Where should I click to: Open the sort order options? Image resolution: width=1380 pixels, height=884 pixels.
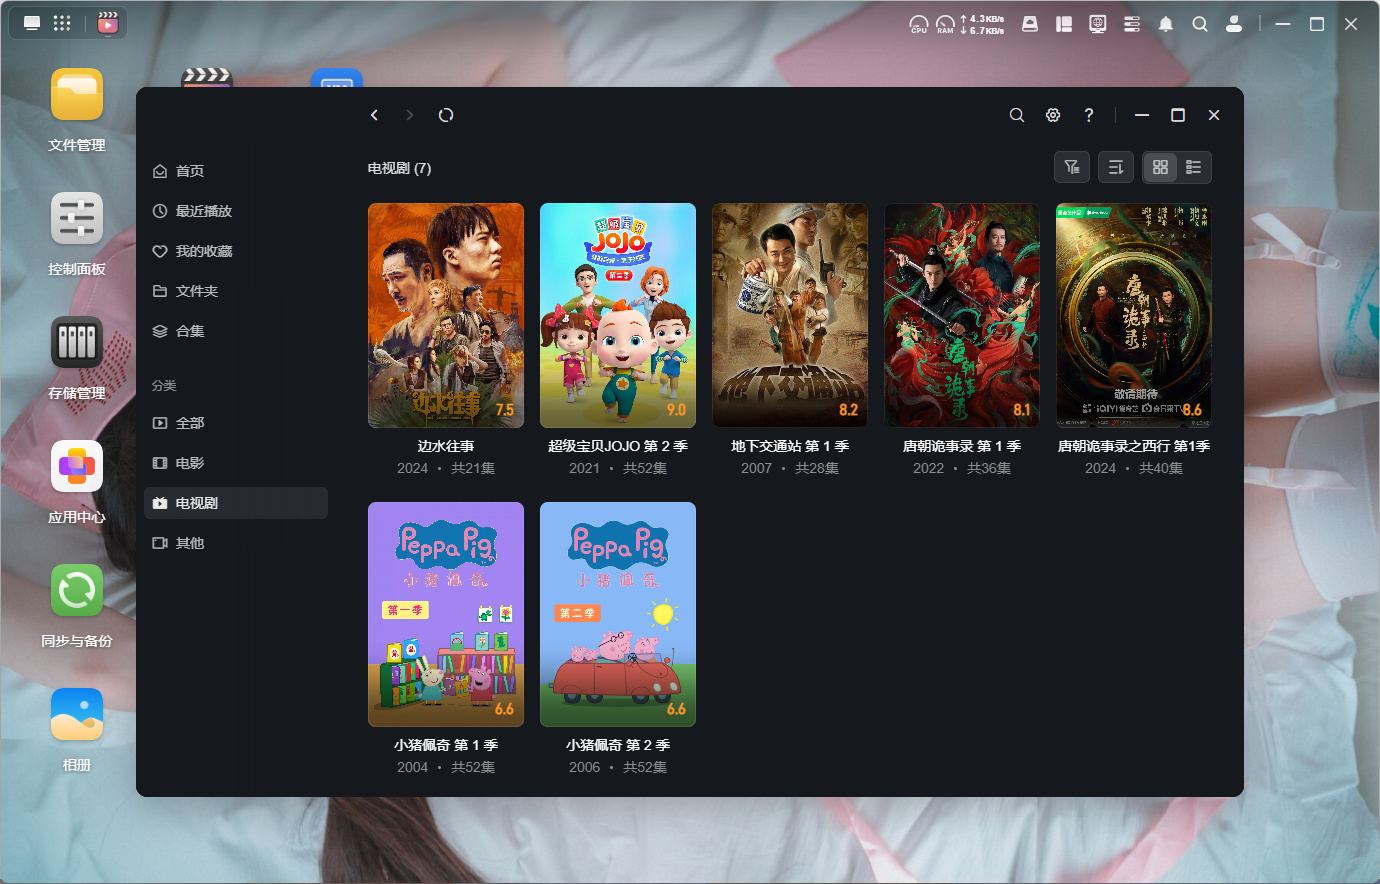point(1116,167)
